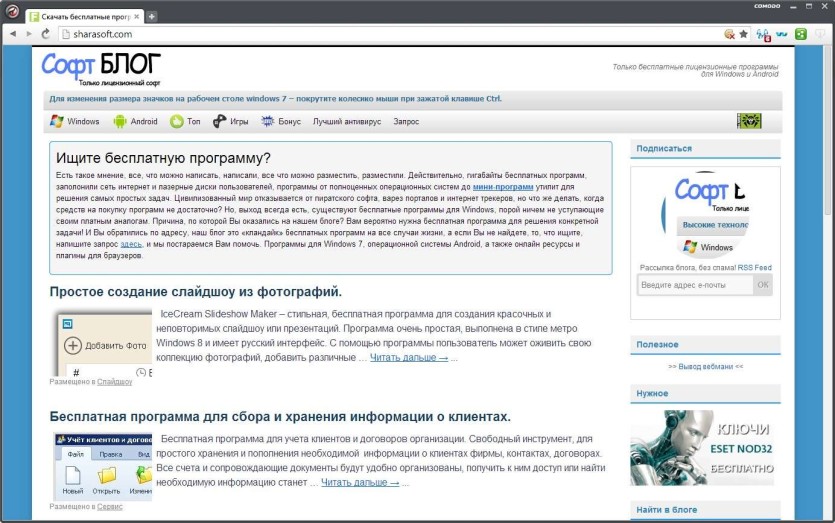Open a new tab with the plus button
This screenshot has height=523, width=835.
[x=151, y=17]
